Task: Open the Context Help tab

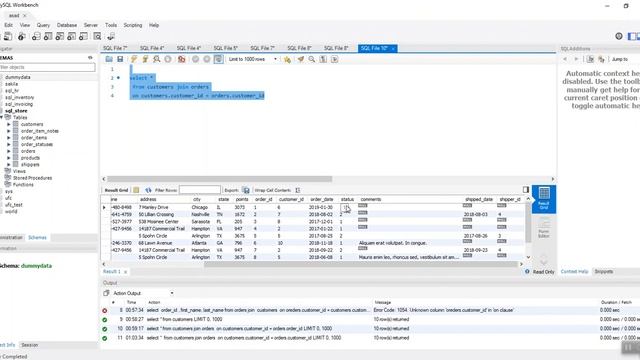Action: 574,271
